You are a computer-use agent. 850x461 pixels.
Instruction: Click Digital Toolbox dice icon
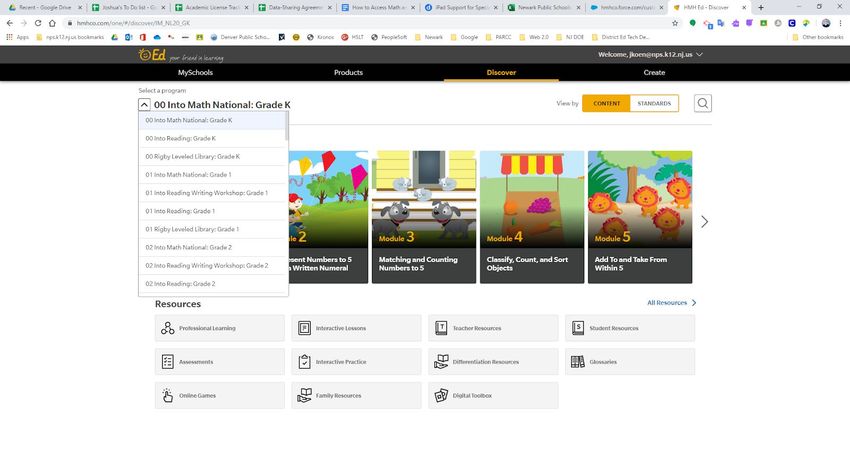441,395
